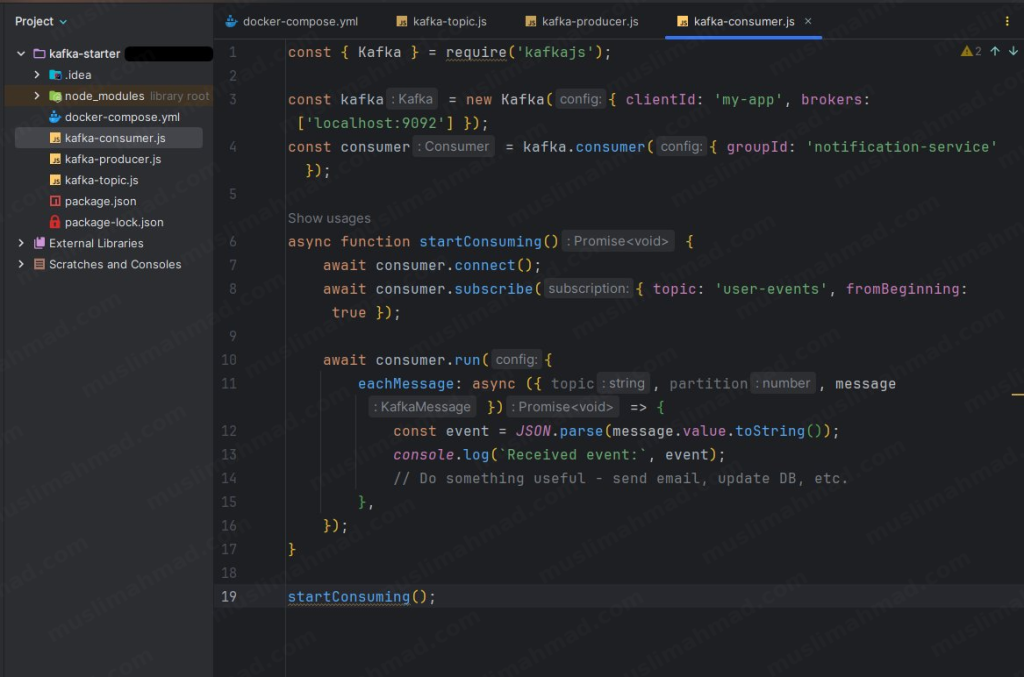
Task: Expand the .idea folder
Action: pyautogui.click(x=38, y=74)
